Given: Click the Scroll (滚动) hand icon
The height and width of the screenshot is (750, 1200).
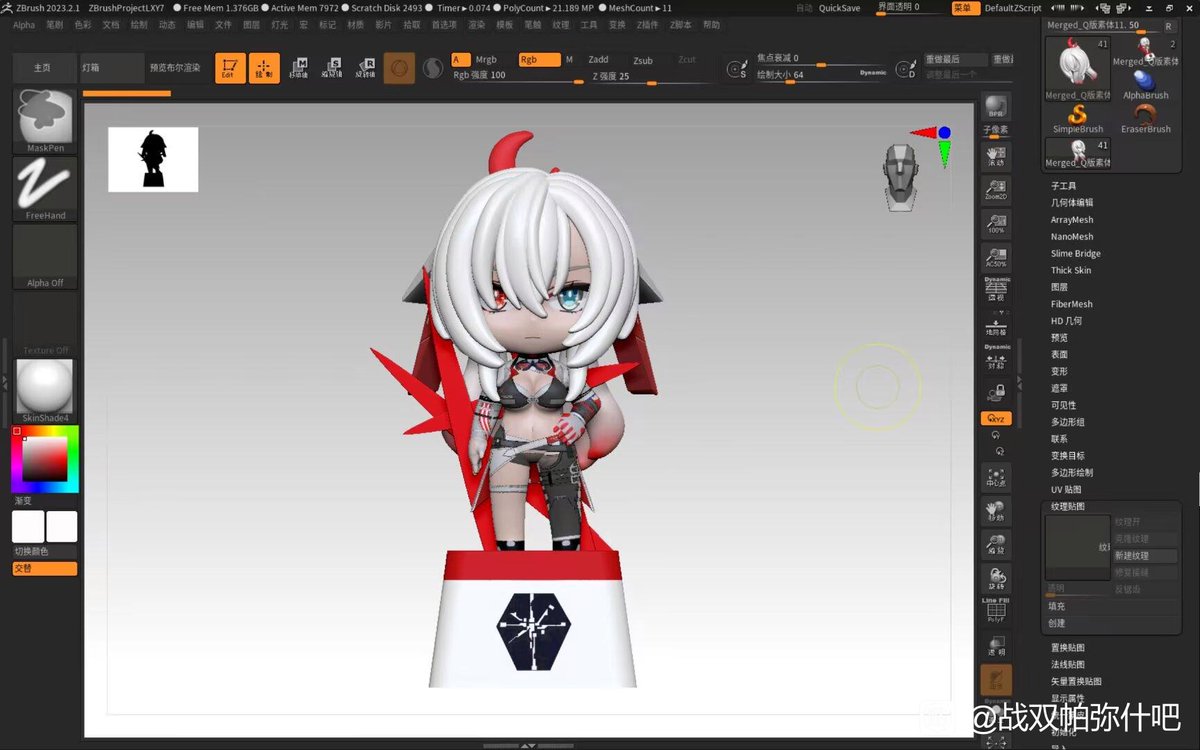Looking at the screenshot, I should [996, 156].
